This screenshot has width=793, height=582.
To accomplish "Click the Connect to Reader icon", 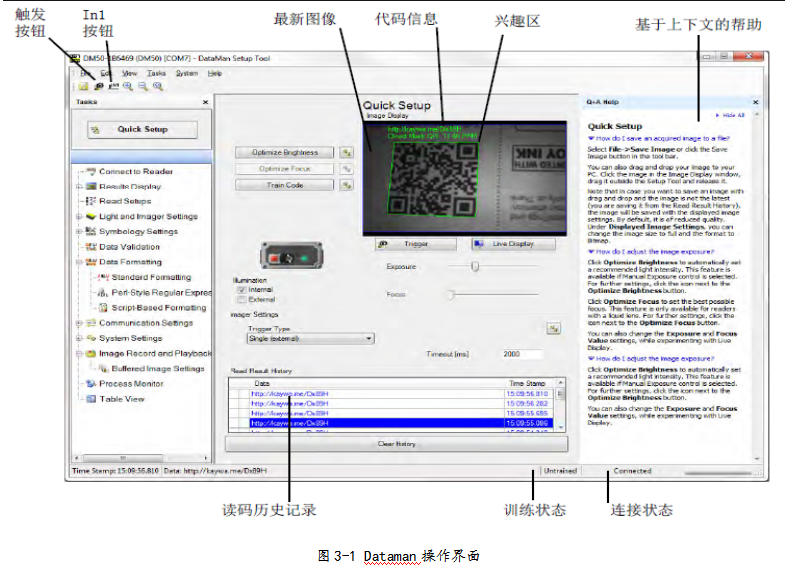I will [x=91, y=171].
